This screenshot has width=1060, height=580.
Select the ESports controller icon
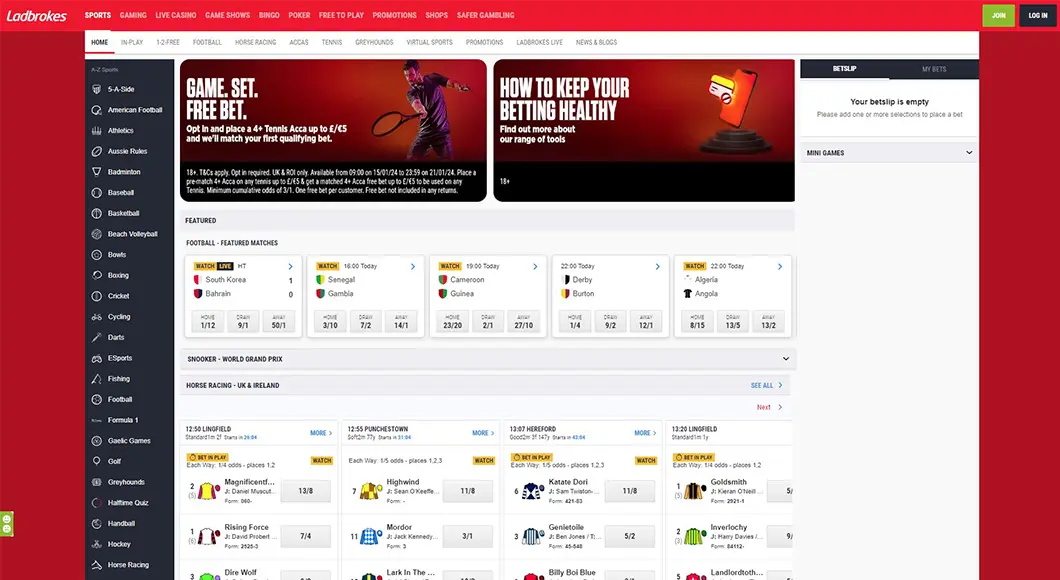pyautogui.click(x=97, y=358)
